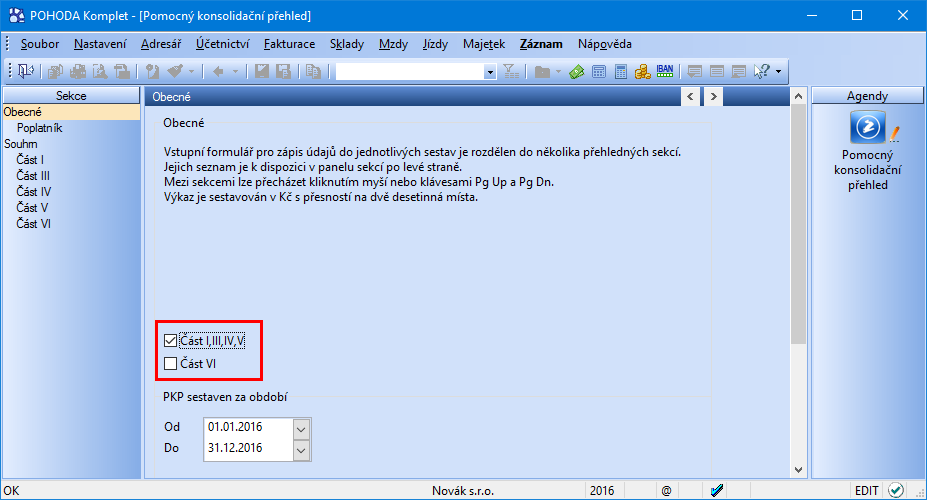This screenshot has height=500, width=927.
Task: Open the toolbar search combo box dropdown
Action: coord(490,72)
